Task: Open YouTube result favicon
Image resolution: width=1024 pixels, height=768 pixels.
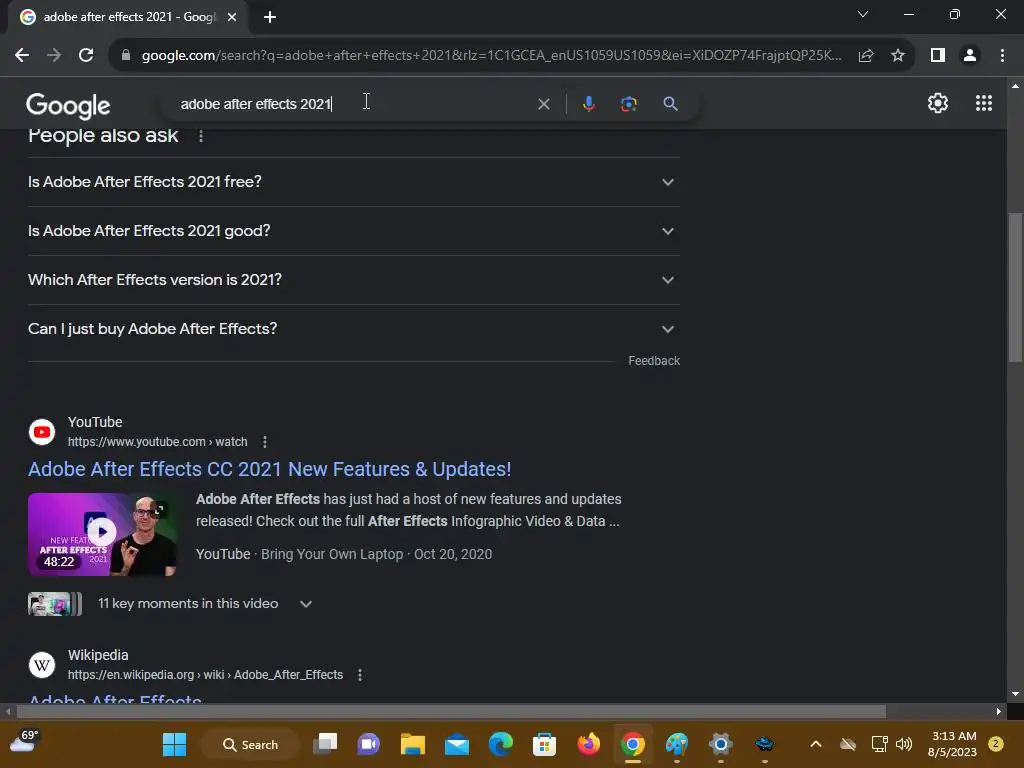Action: [x=42, y=432]
